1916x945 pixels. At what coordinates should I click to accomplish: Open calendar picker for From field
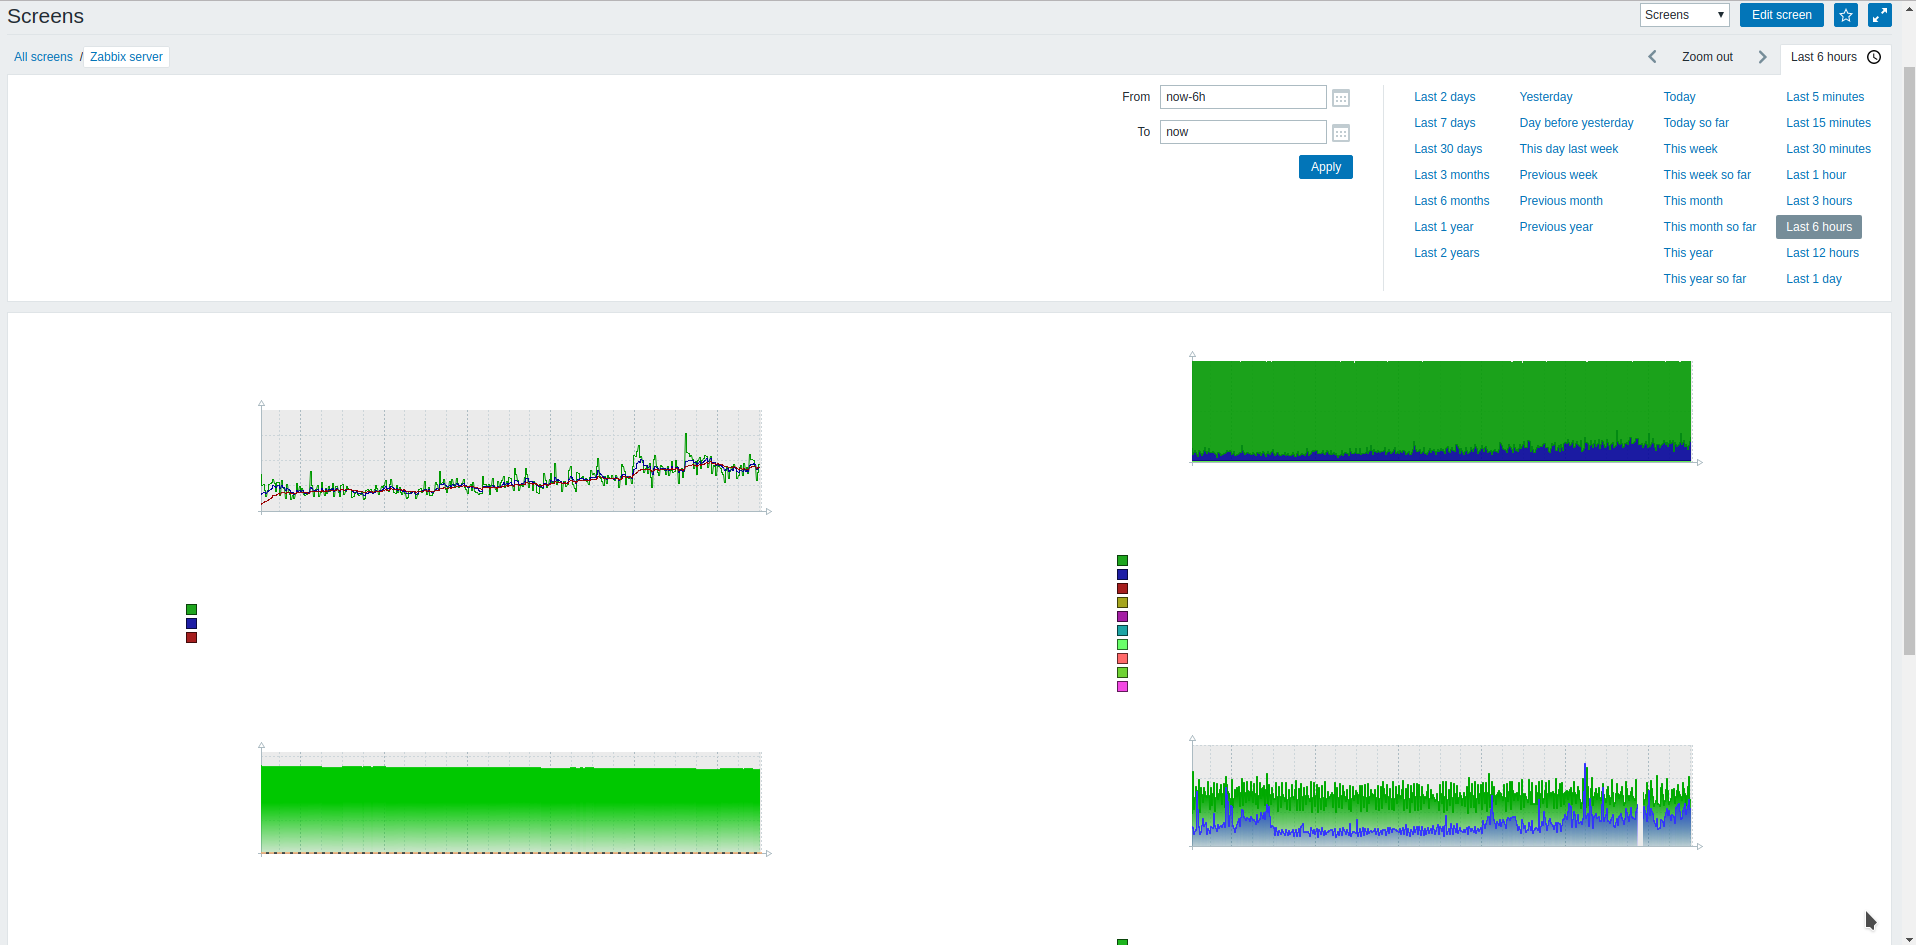1341,98
